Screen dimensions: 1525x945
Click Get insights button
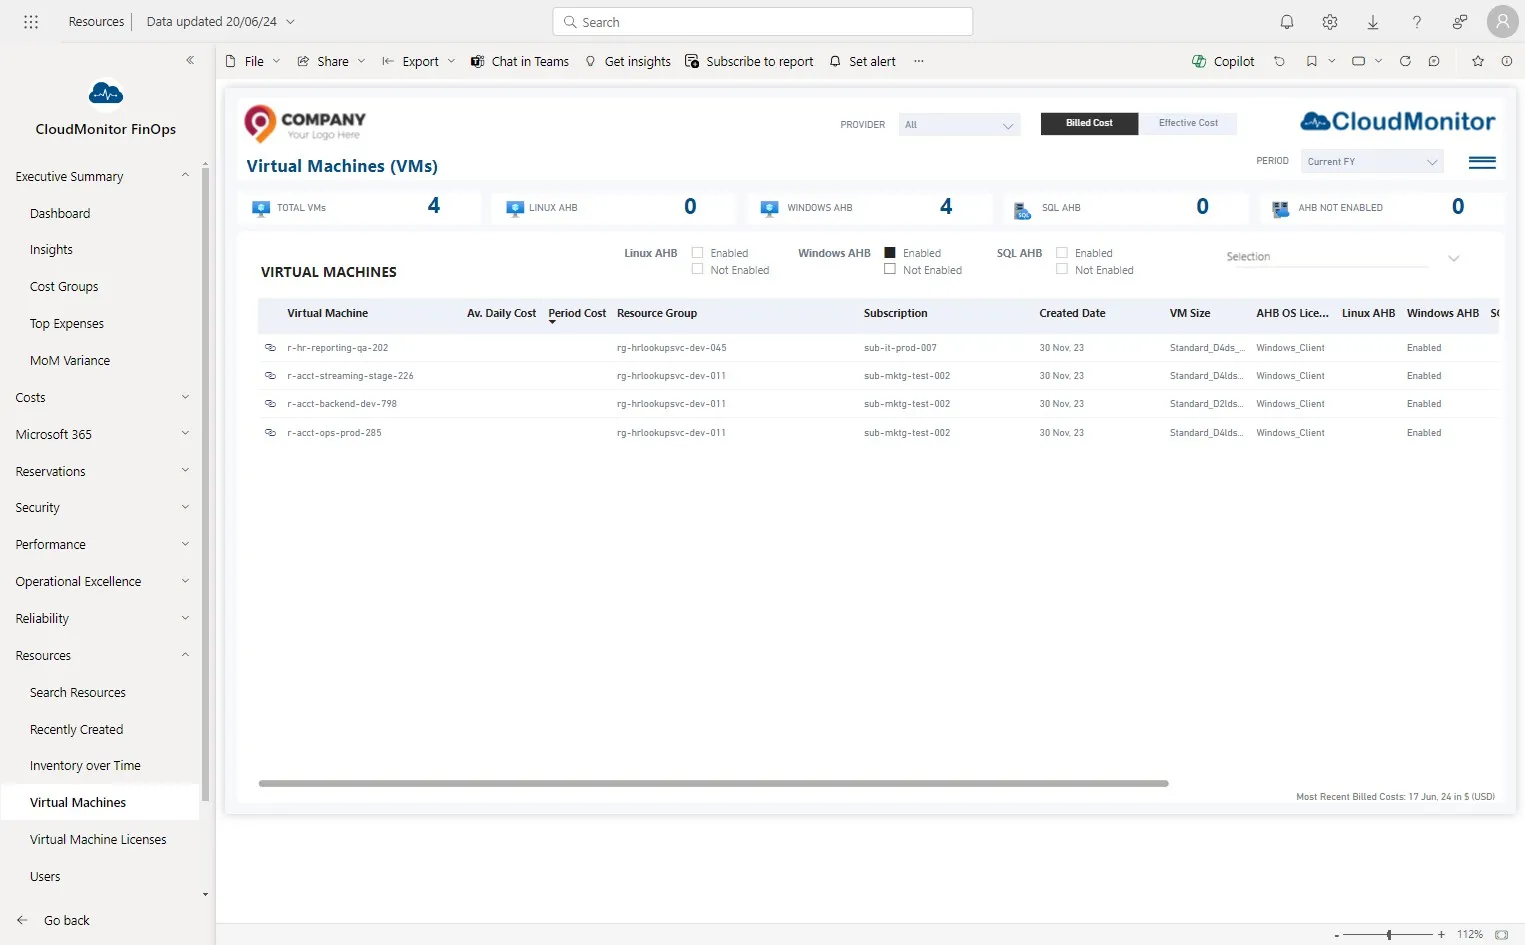[x=628, y=61]
